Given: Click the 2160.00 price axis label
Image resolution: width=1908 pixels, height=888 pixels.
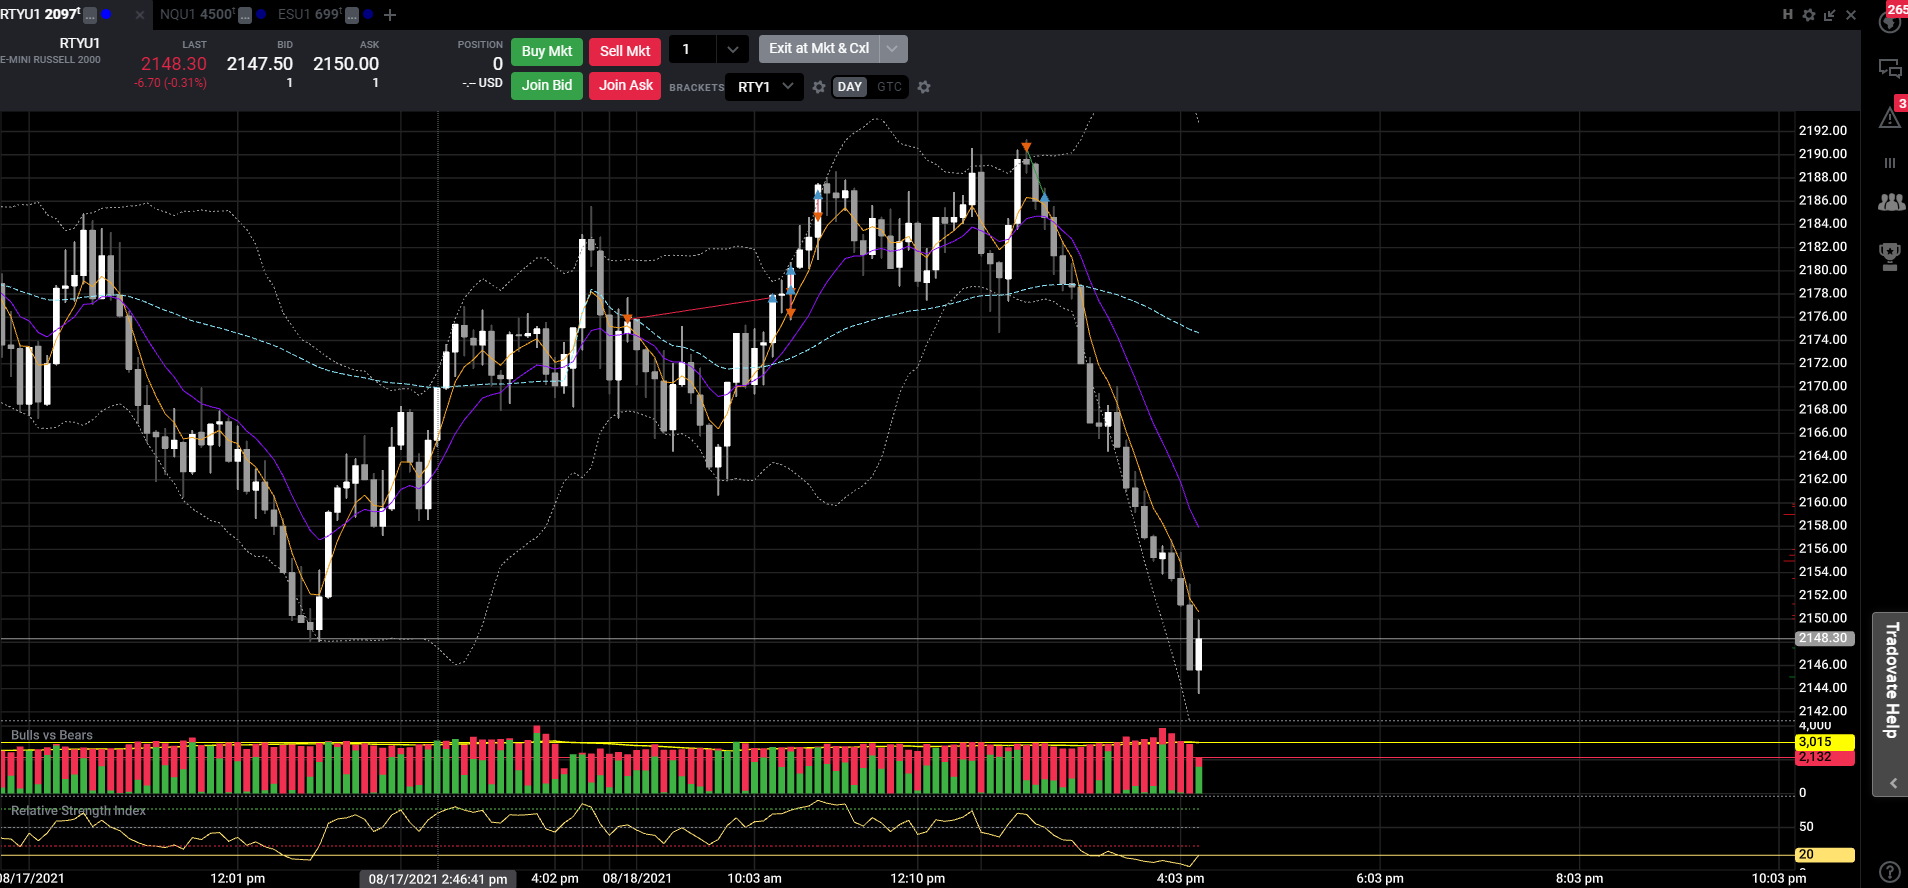Looking at the screenshot, I should tap(1822, 502).
